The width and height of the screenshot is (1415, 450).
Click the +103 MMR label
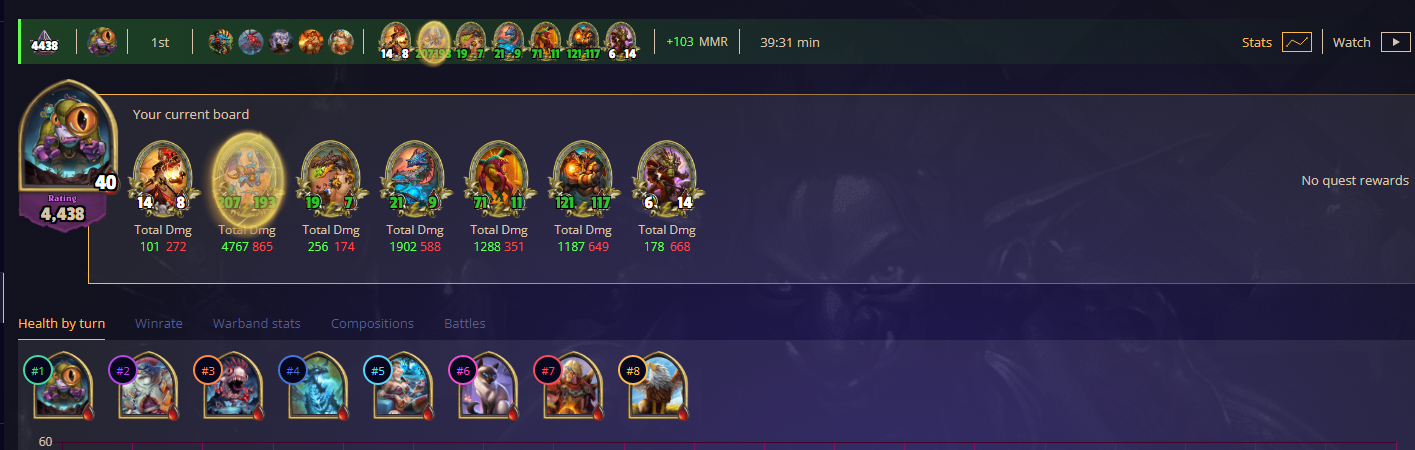[x=697, y=42]
